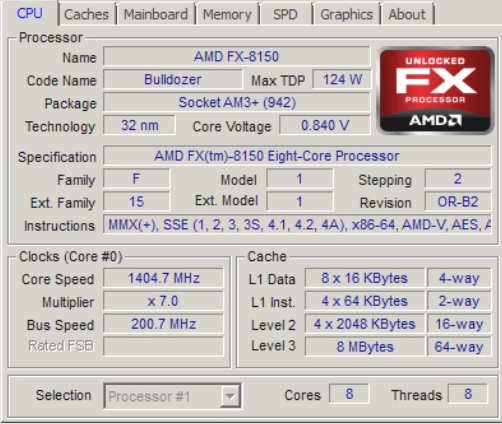The height and width of the screenshot is (424, 502).
Task: Click the Processor selection dropdown arrow
Action: (230, 396)
